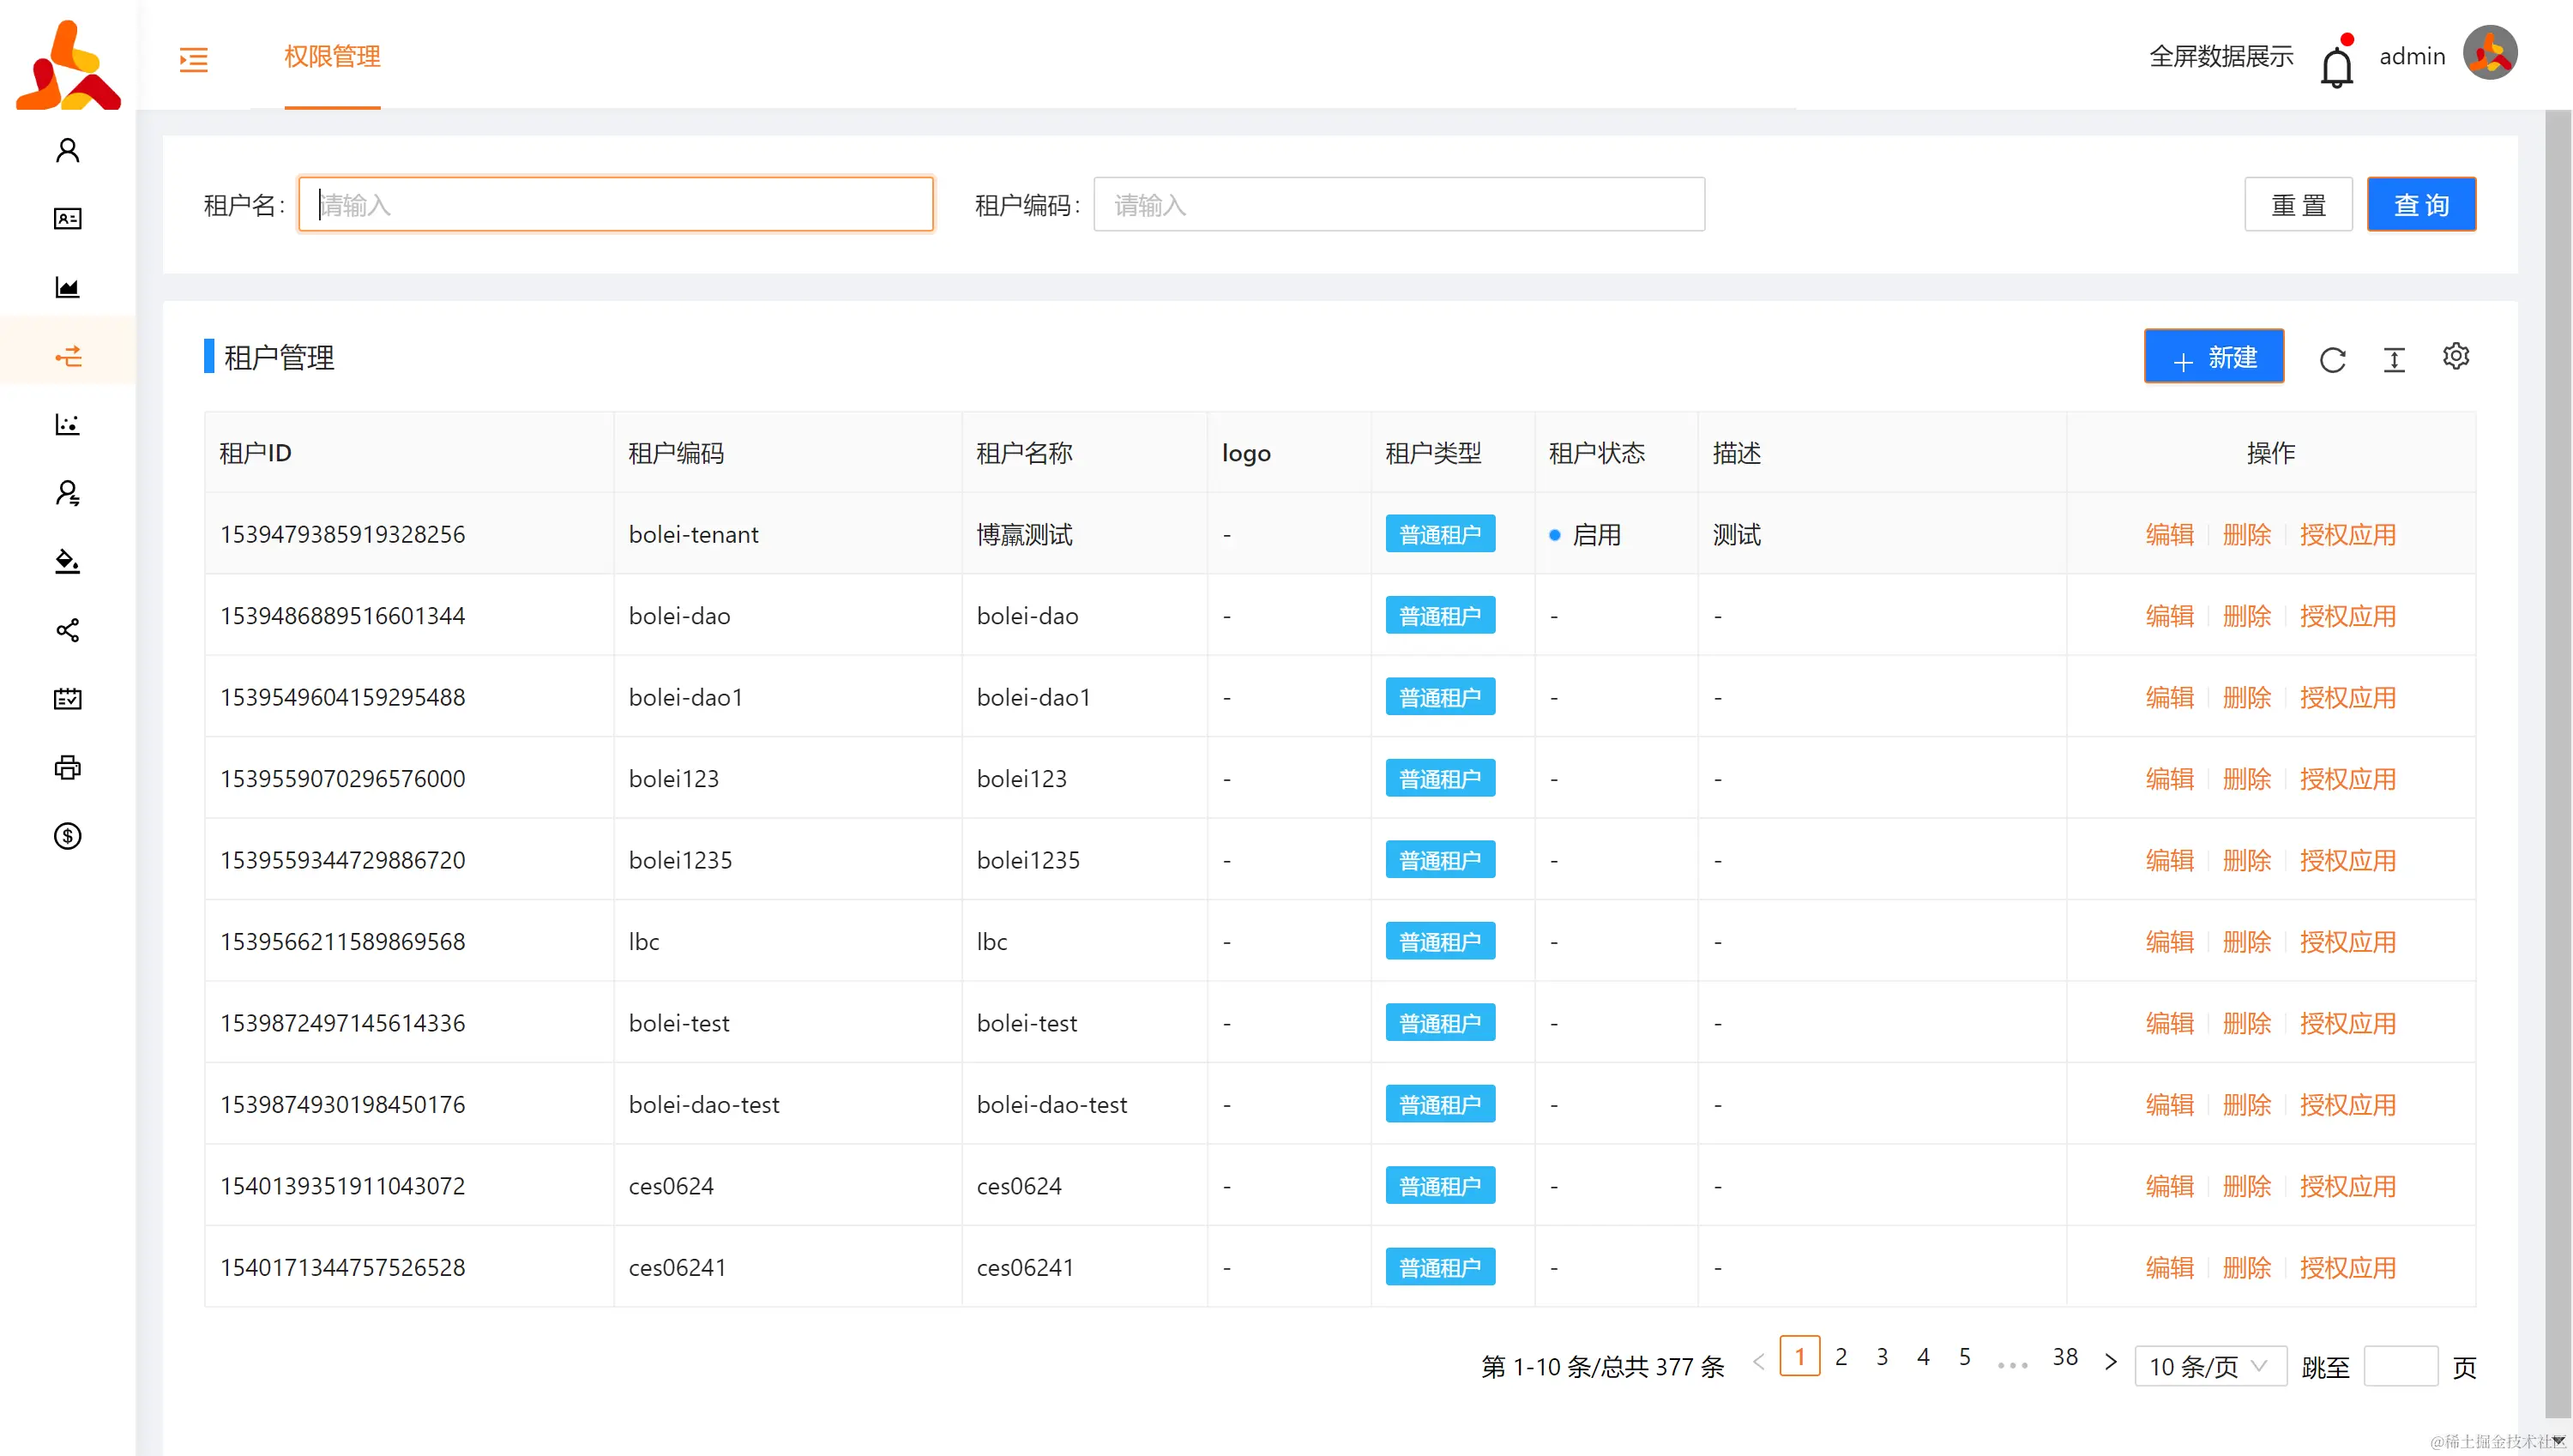Click the sidebar collapse menu icon
2573x1456 pixels.
(x=193, y=59)
